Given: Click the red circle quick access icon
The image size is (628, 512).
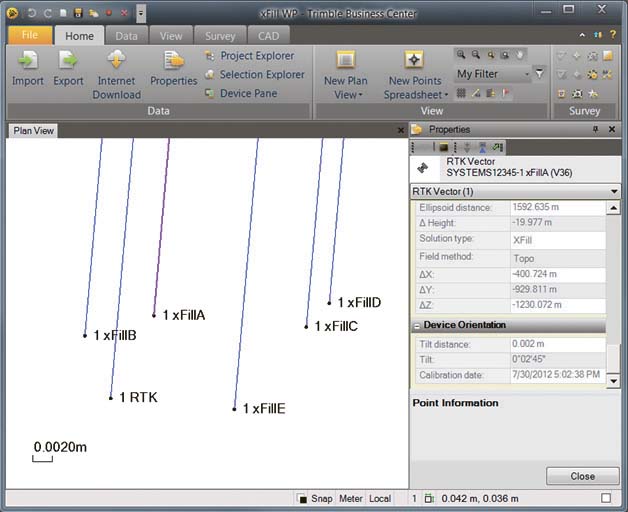Looking at the screenshot, I should click(109, 13).
